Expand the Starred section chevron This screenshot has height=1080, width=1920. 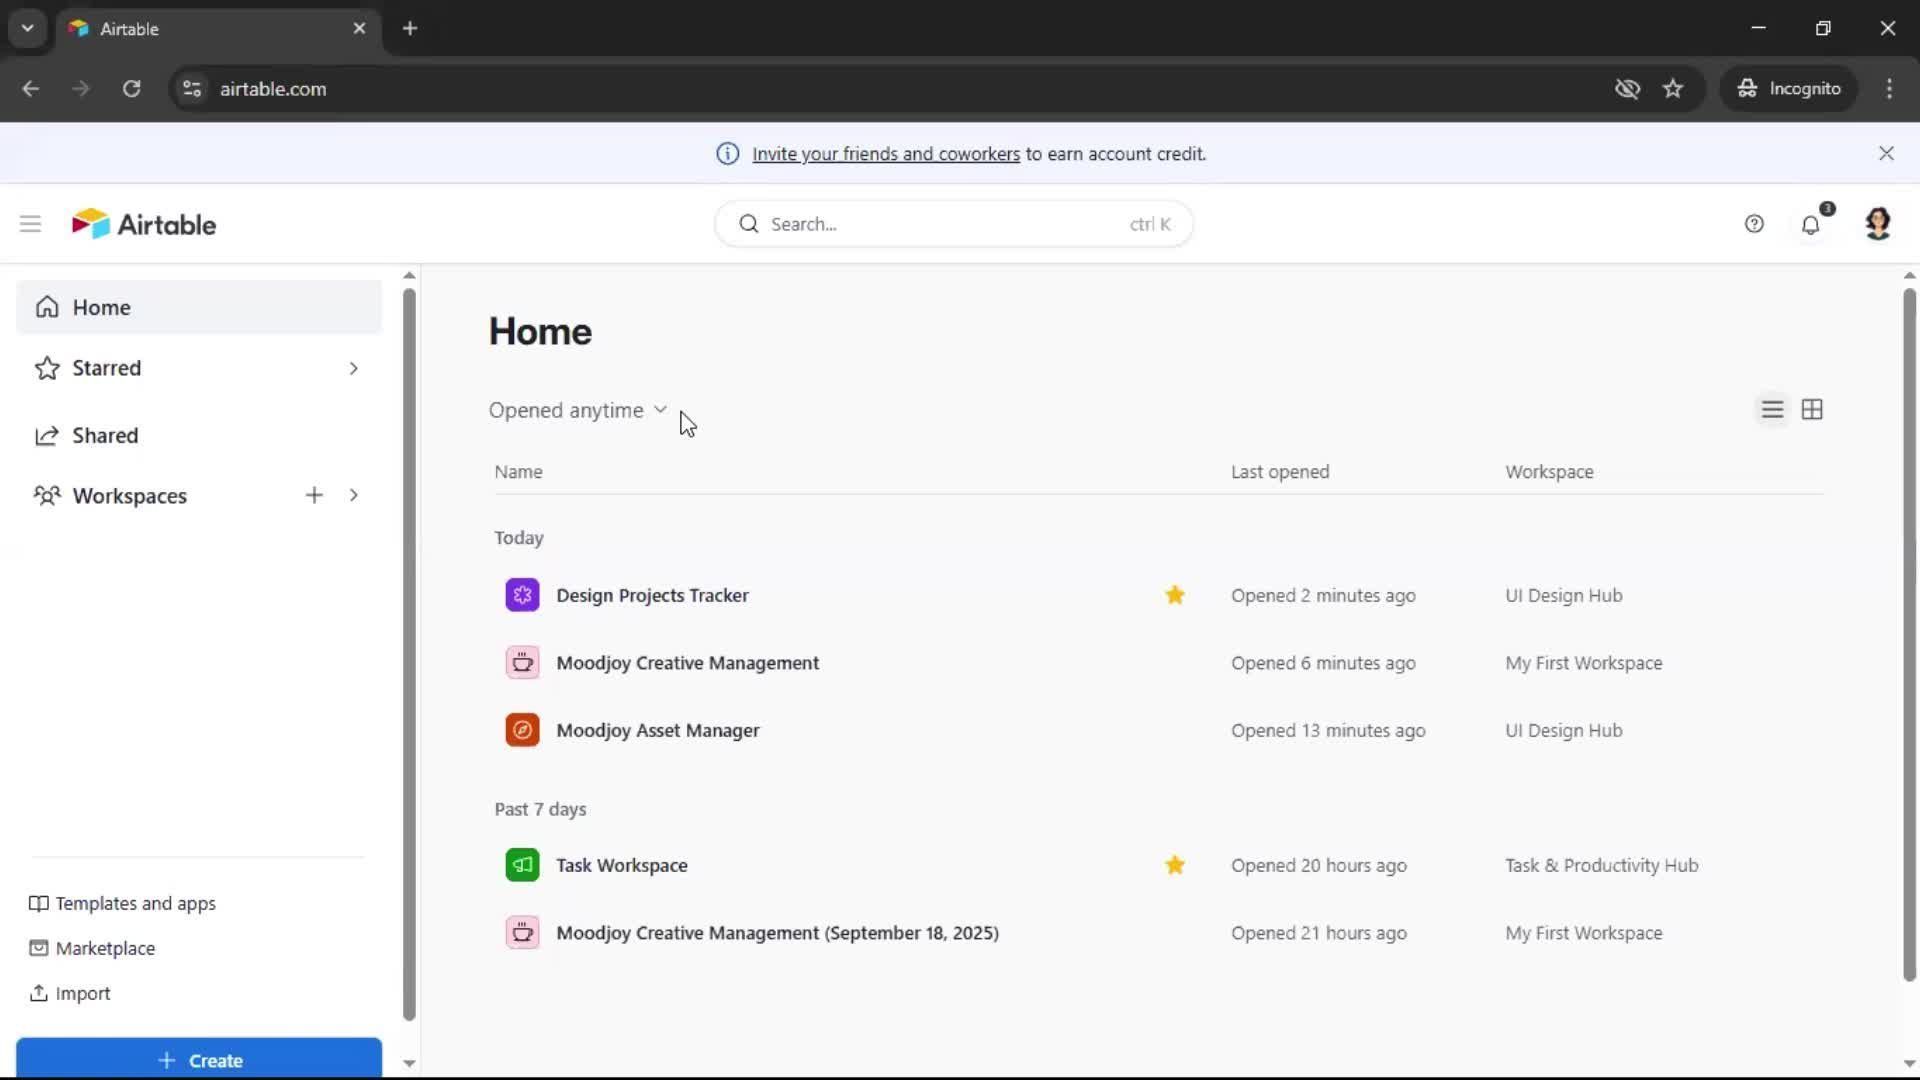(353, 369)
